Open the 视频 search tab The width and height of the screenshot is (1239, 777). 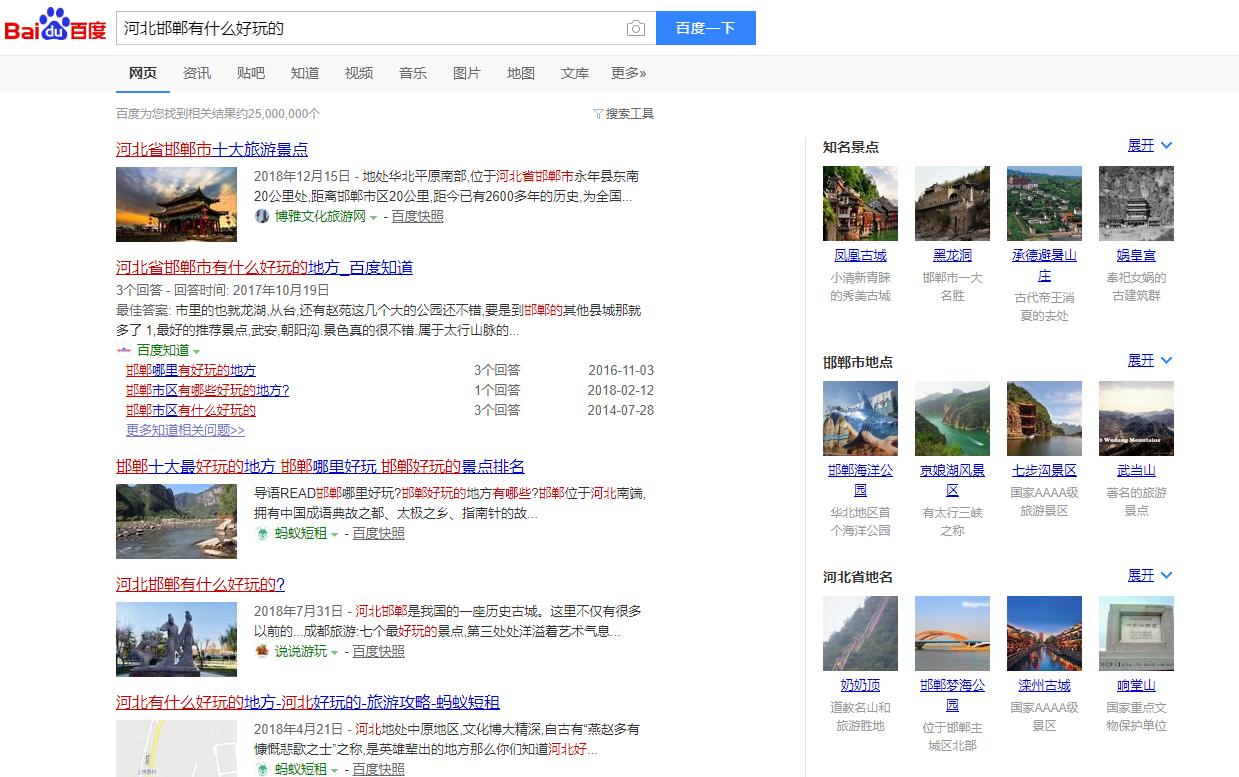(x=358, y=73)
